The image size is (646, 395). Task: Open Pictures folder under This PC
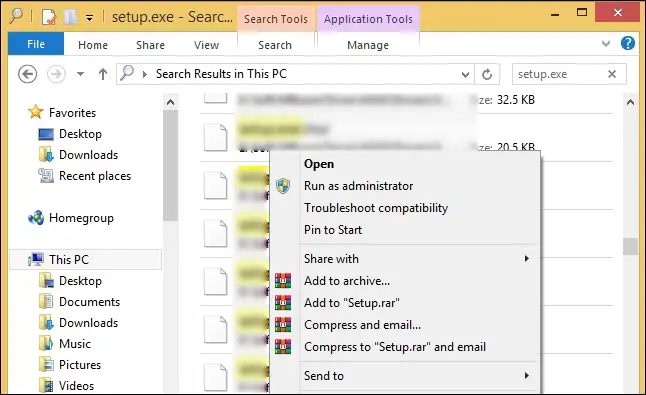[80, 365]
